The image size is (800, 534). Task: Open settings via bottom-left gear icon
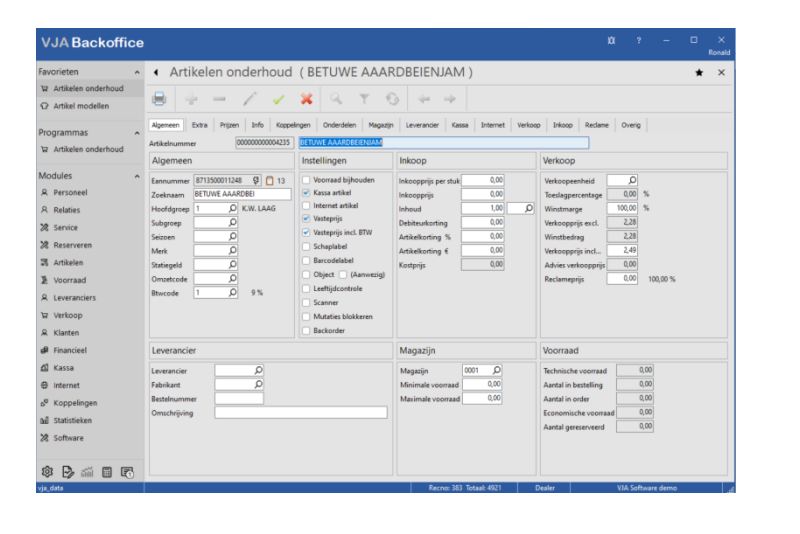point(46,471)
